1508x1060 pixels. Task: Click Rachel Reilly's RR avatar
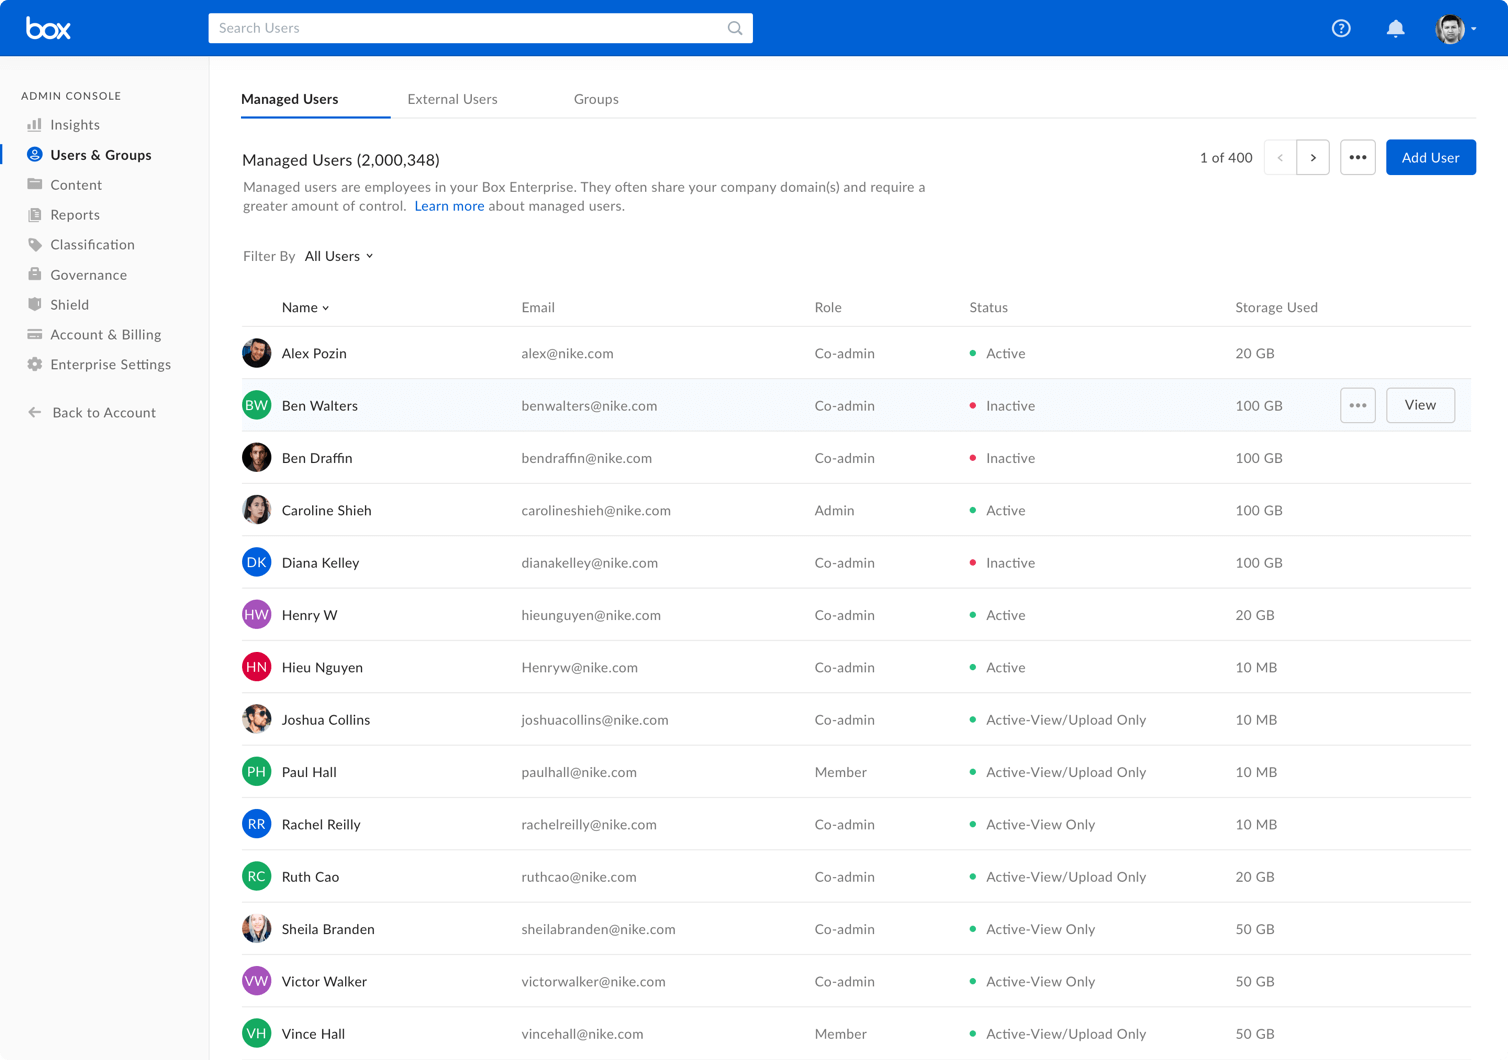257,824
